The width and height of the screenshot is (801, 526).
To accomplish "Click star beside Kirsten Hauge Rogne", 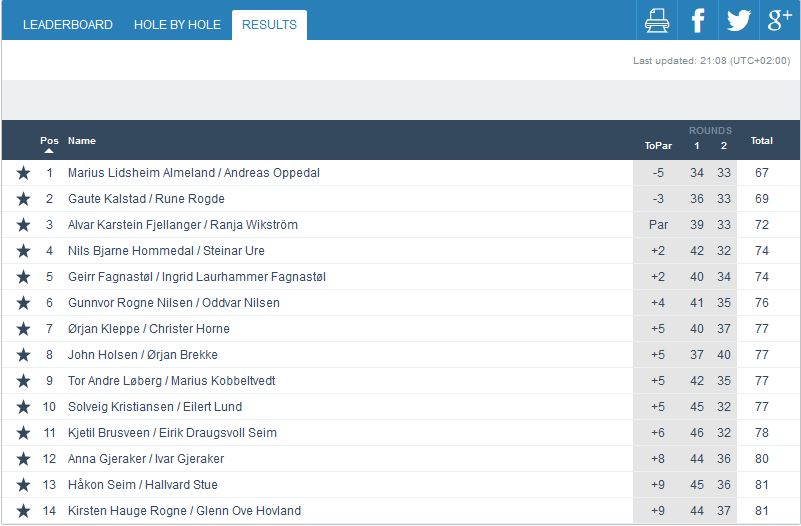I will [x=23, y=511].
